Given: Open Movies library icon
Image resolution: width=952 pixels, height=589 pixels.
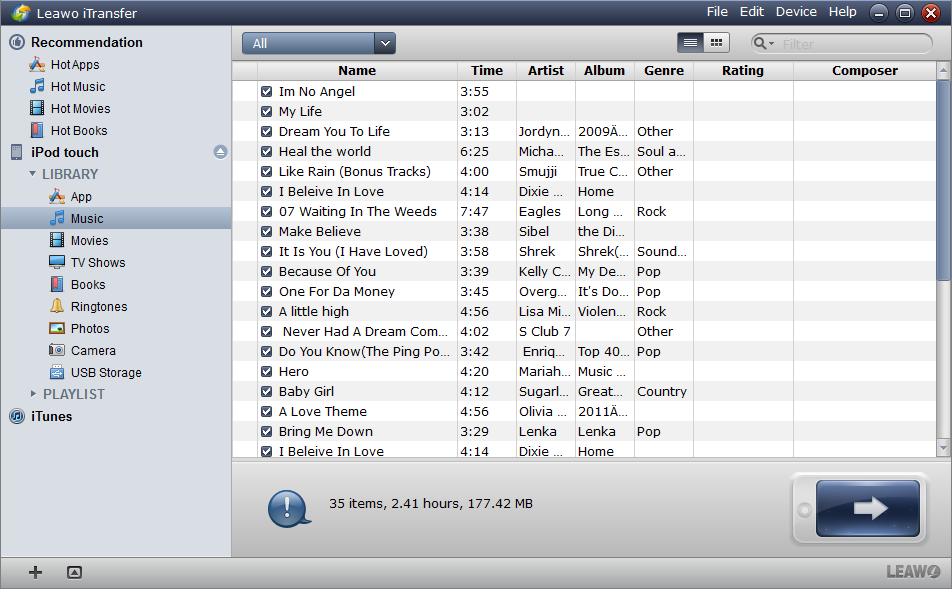Looking at the screenshot, I should coord(57,240).
